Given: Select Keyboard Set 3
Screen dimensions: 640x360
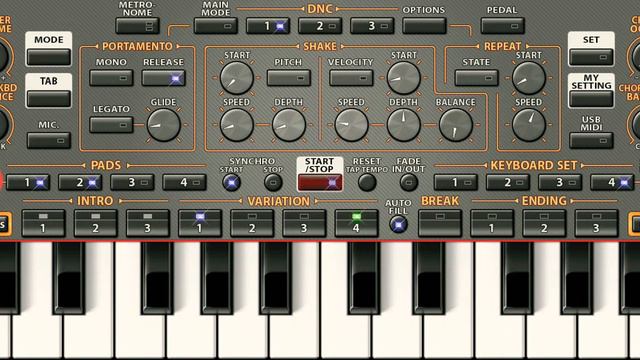Looking at the screenshot, I should click(x=560, y=182).
